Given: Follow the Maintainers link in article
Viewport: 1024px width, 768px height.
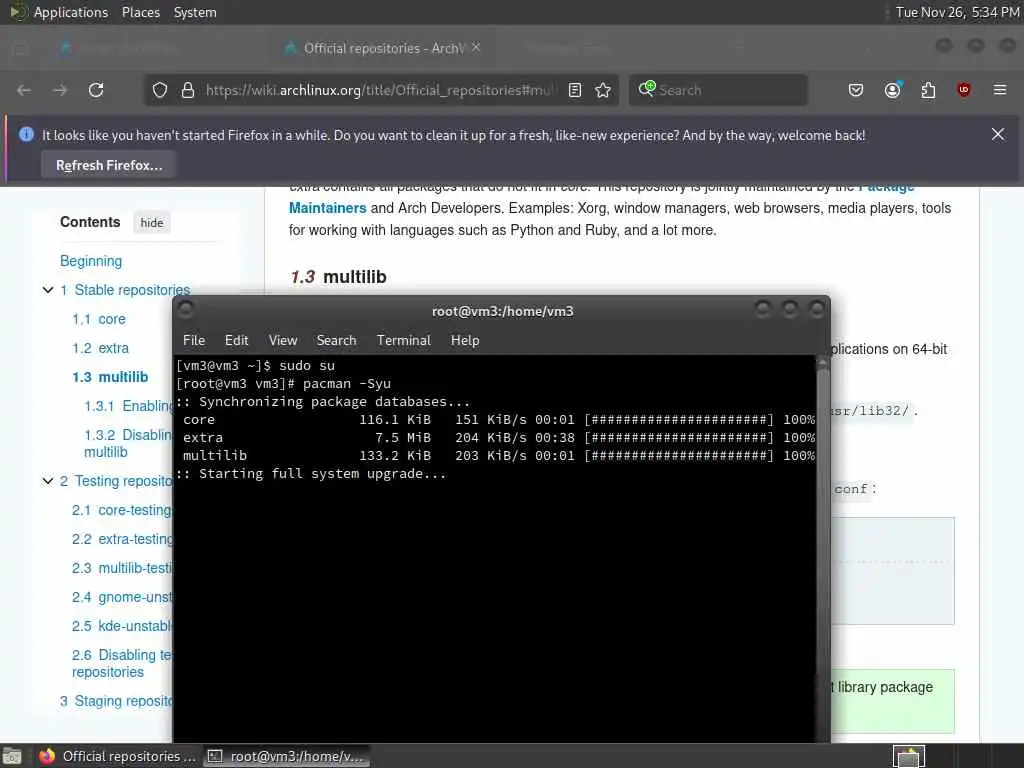Looking at the screenshot, I should [328, 208].
